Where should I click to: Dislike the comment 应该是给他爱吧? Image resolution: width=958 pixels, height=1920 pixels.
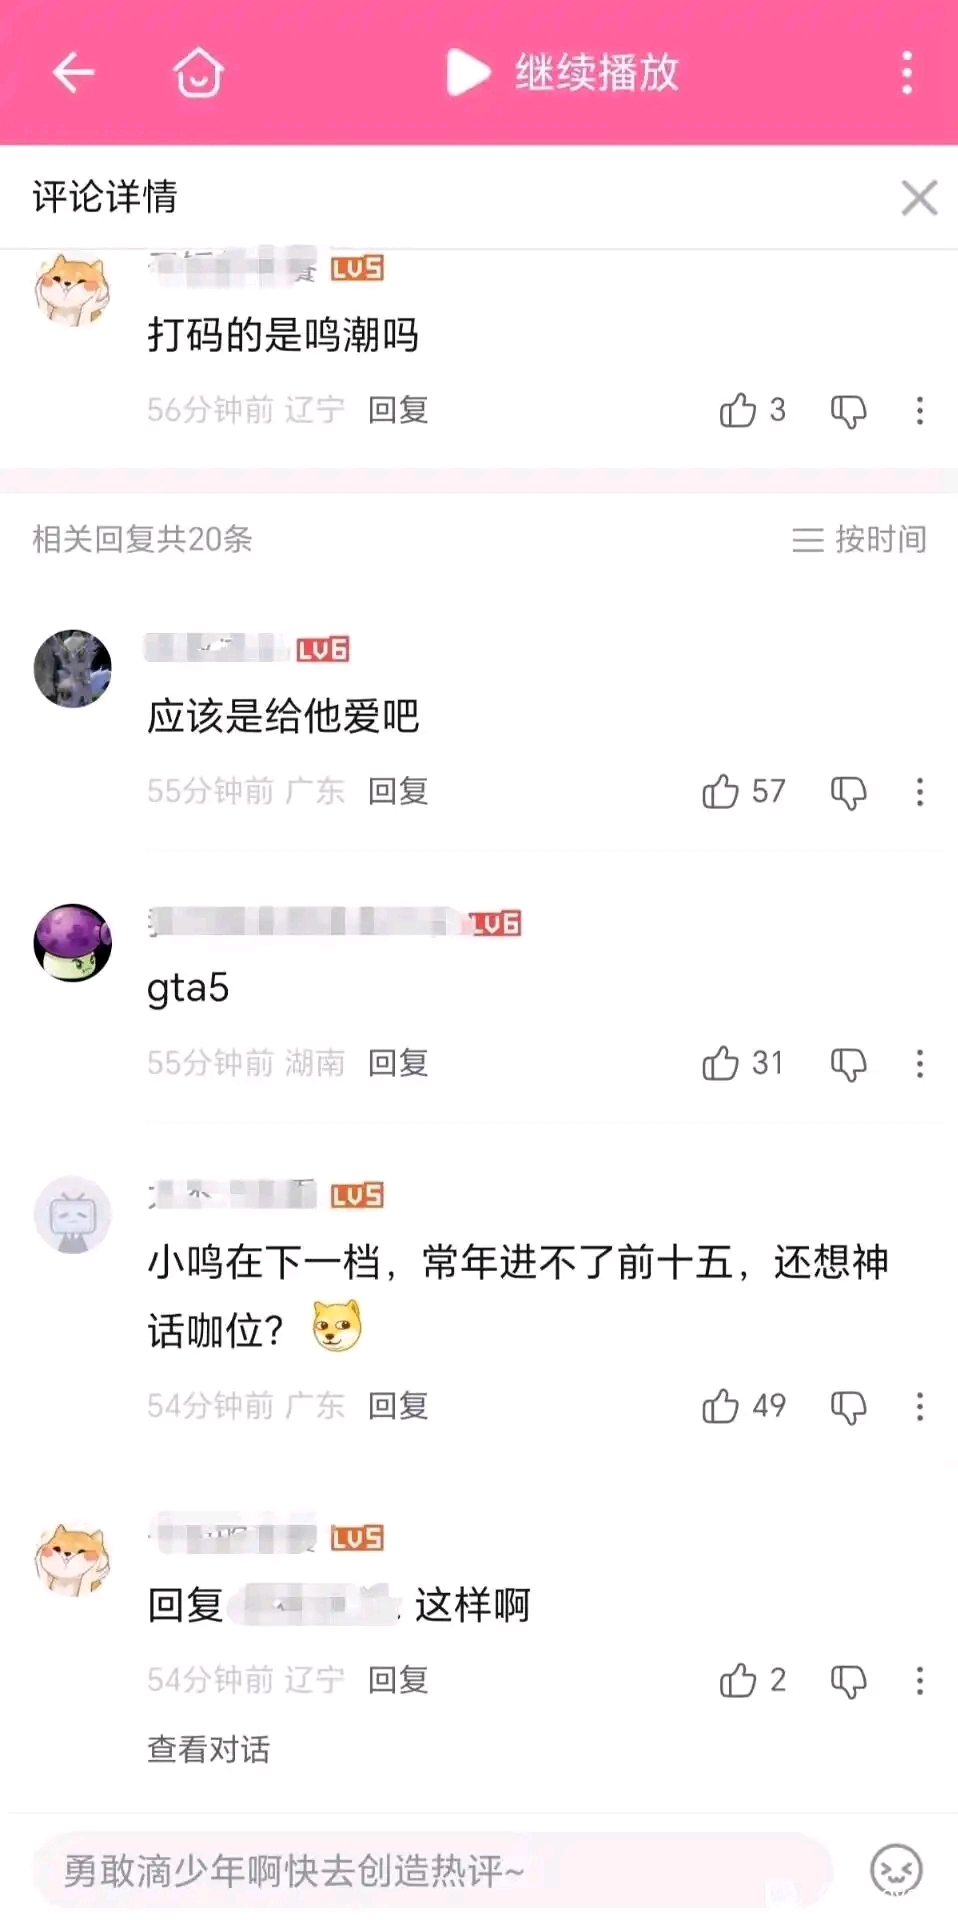[x=848, y=793]
